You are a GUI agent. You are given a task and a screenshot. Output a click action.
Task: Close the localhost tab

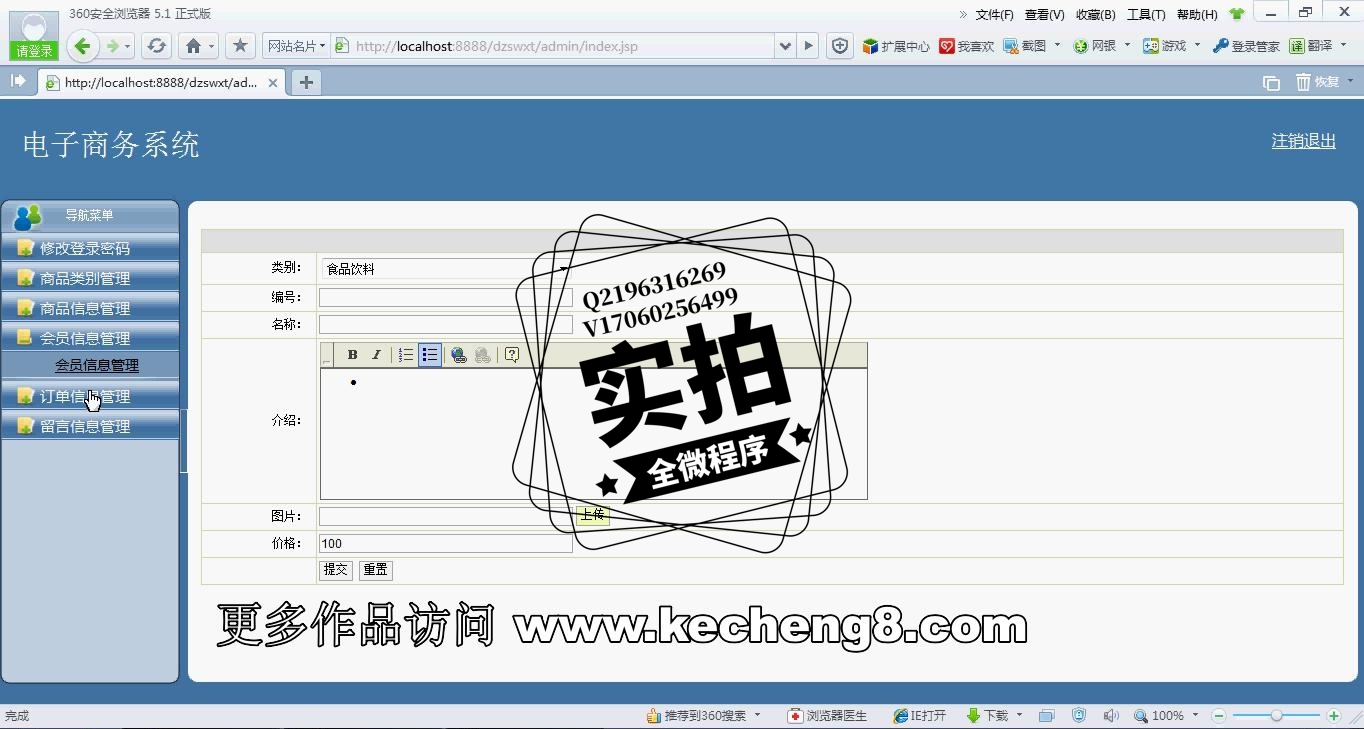(x=273, y=83)
